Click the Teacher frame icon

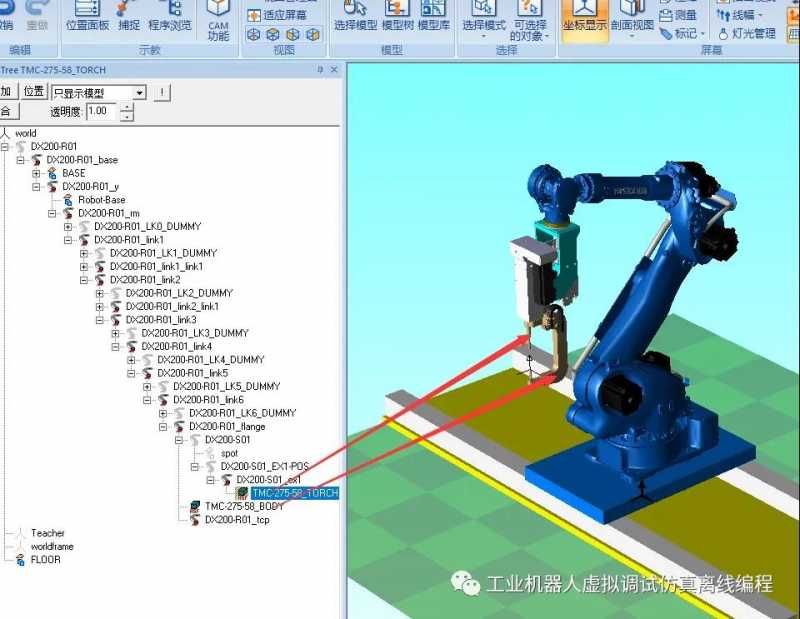(x=20, y=533)
